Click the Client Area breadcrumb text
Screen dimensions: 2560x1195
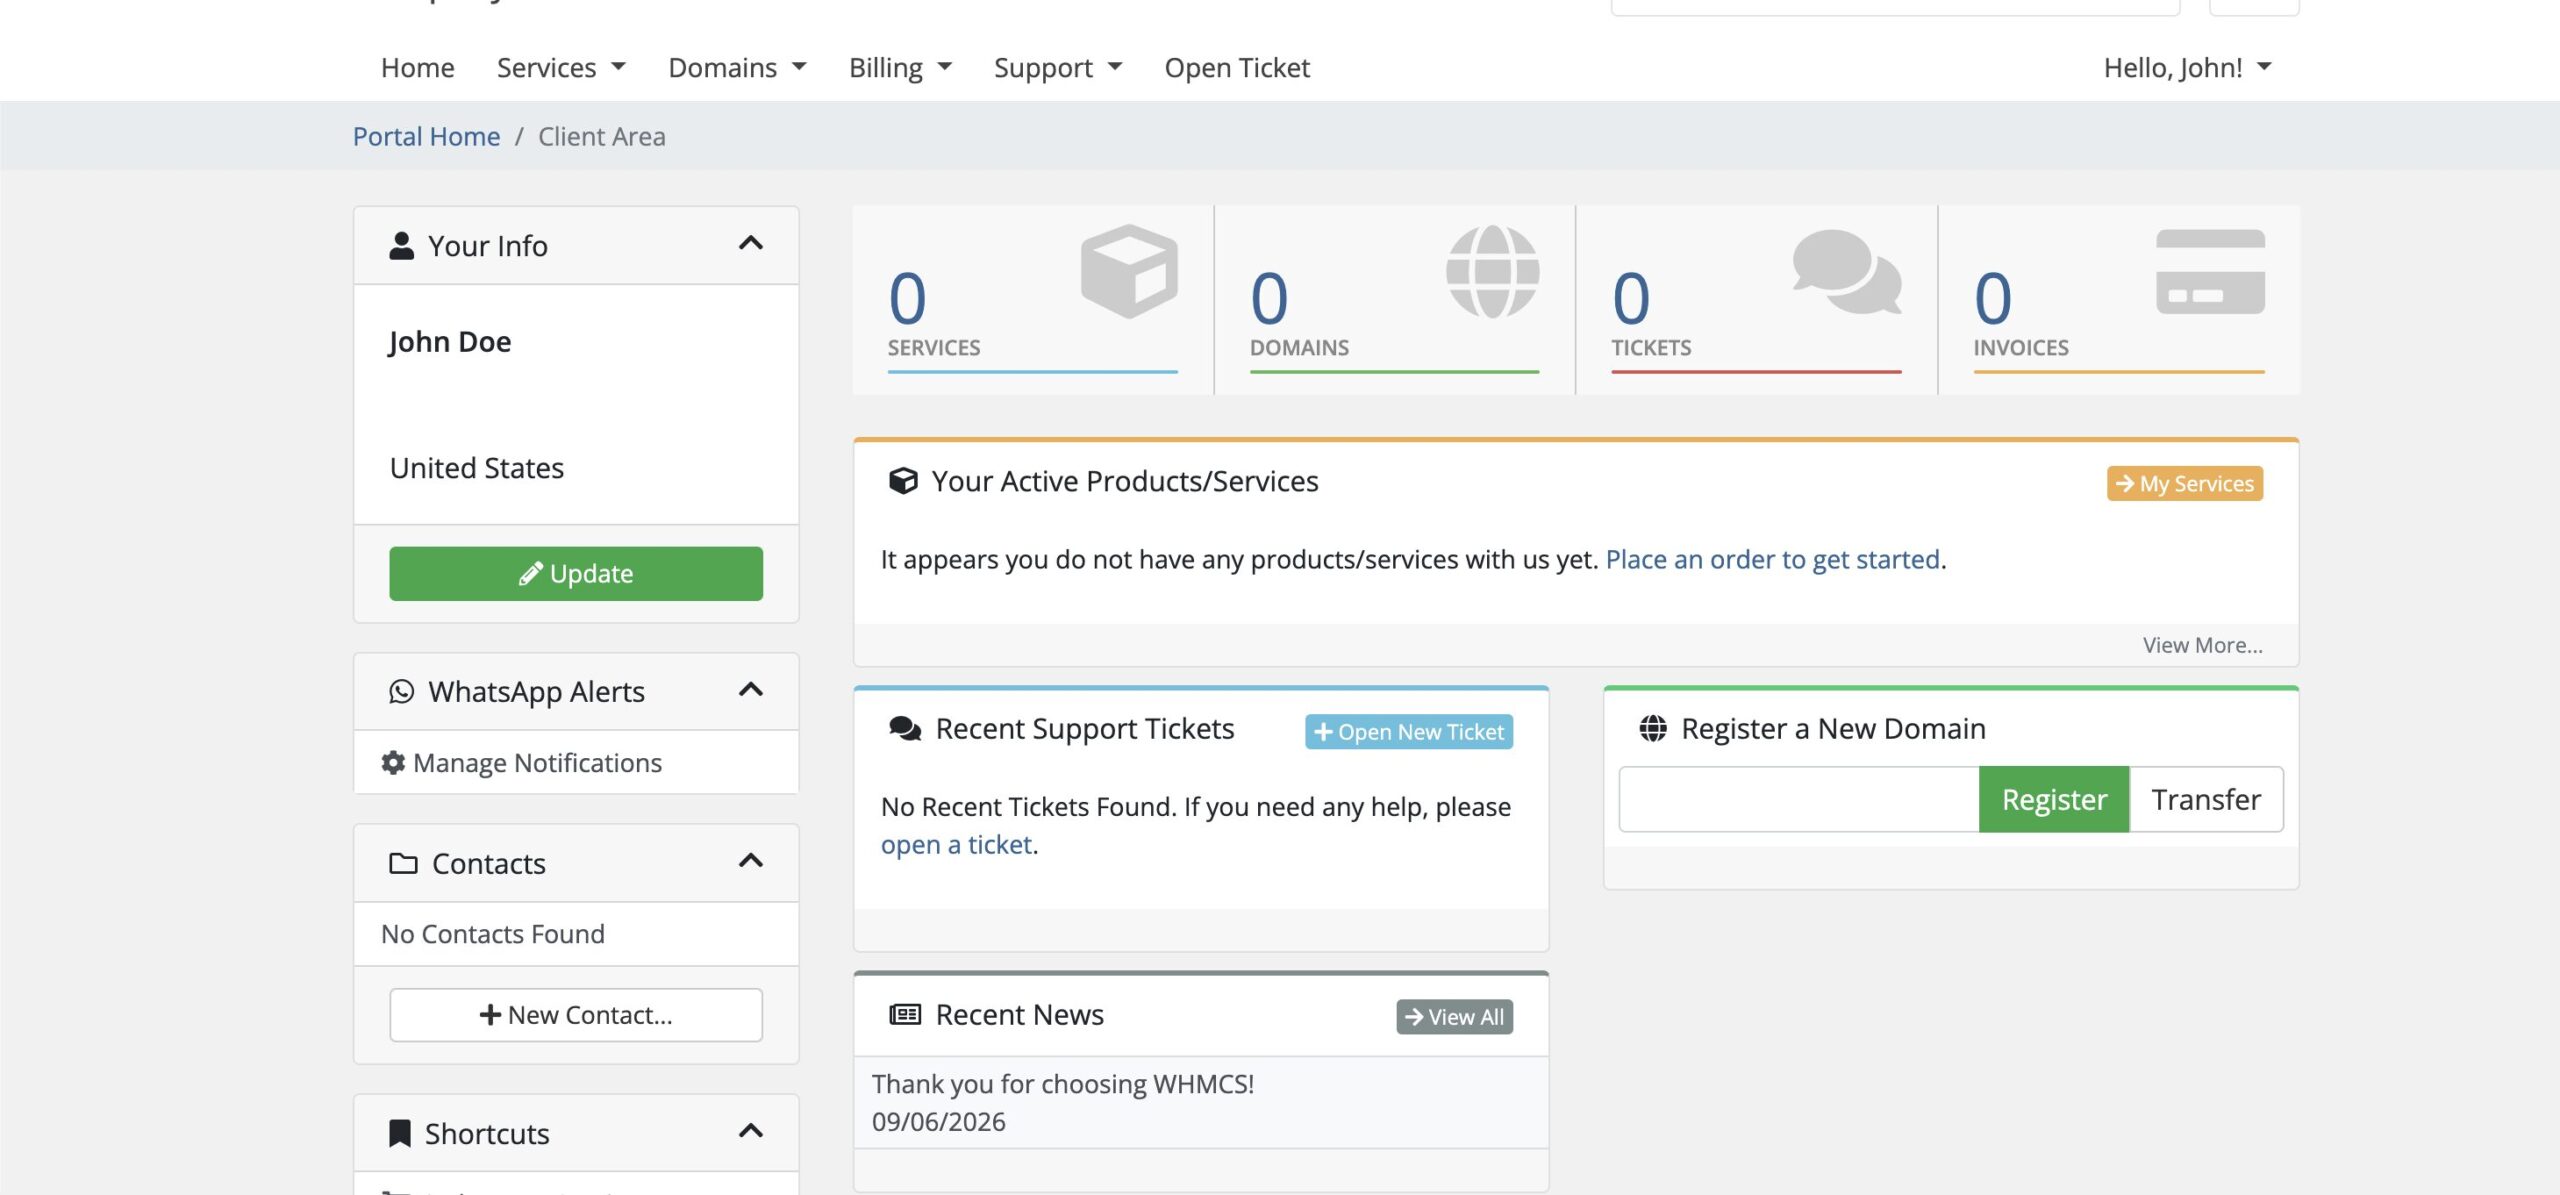(602, 136)
